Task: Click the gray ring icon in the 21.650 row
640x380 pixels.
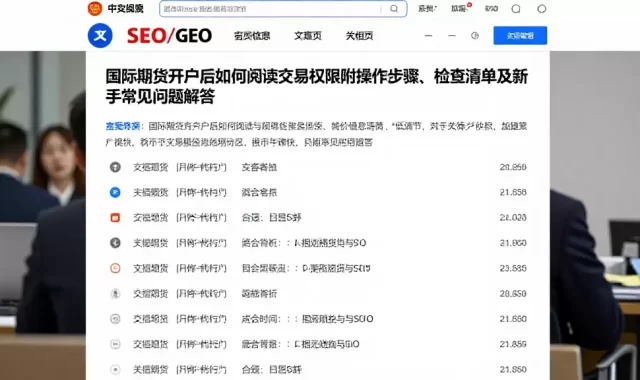Action: (115, 319)
